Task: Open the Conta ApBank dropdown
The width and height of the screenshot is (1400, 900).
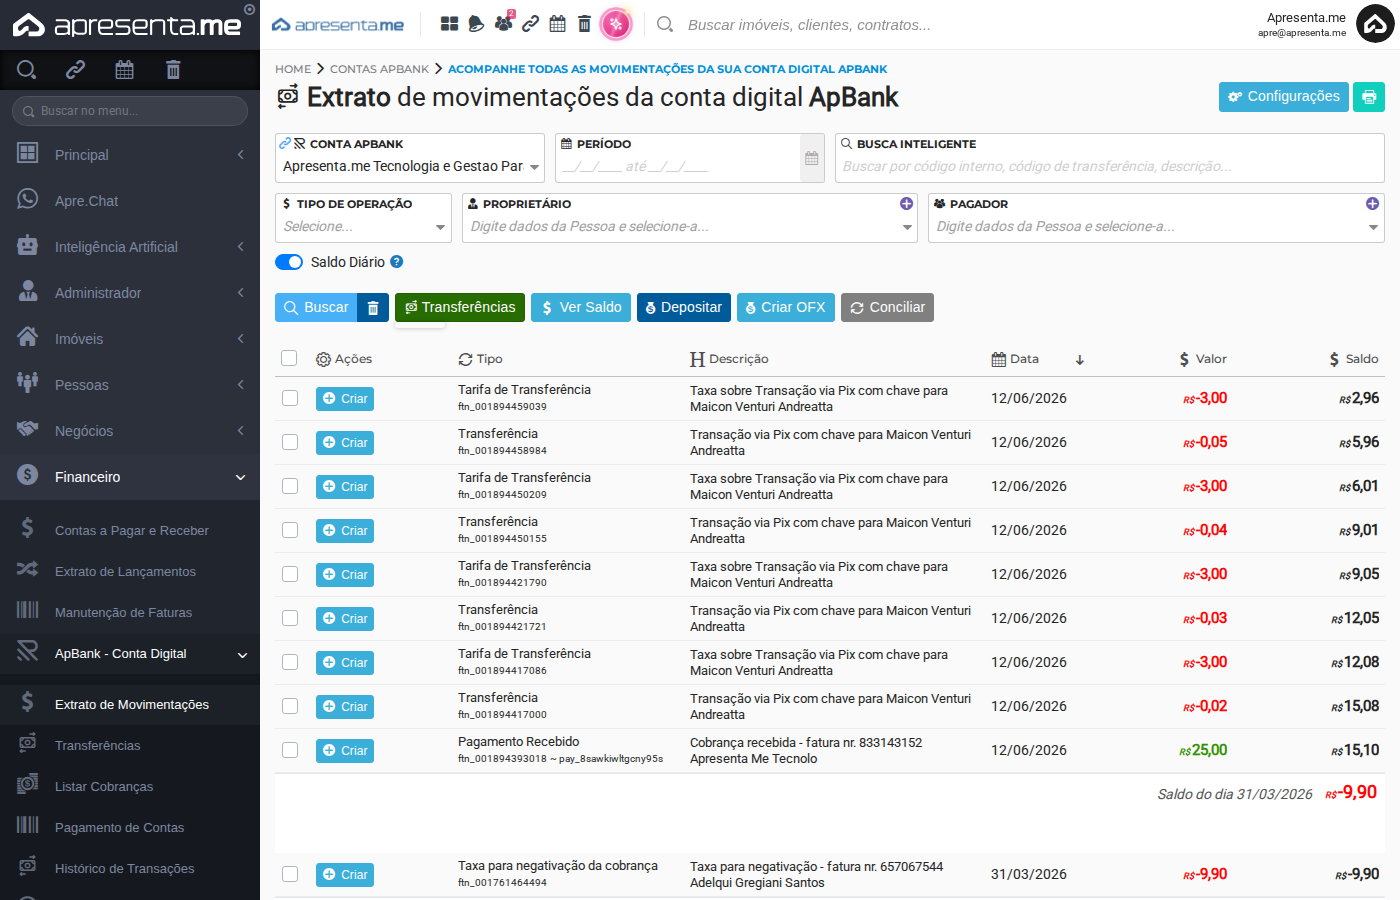Action: pyautogui.click(x=410, y=166)
